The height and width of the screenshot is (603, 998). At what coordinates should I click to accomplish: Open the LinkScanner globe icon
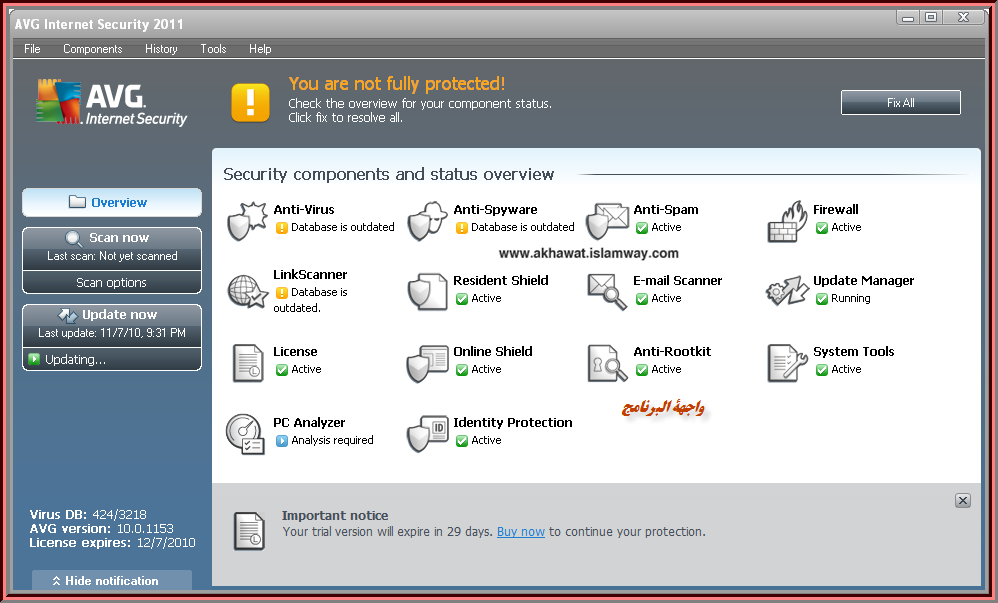coord(247,291)
